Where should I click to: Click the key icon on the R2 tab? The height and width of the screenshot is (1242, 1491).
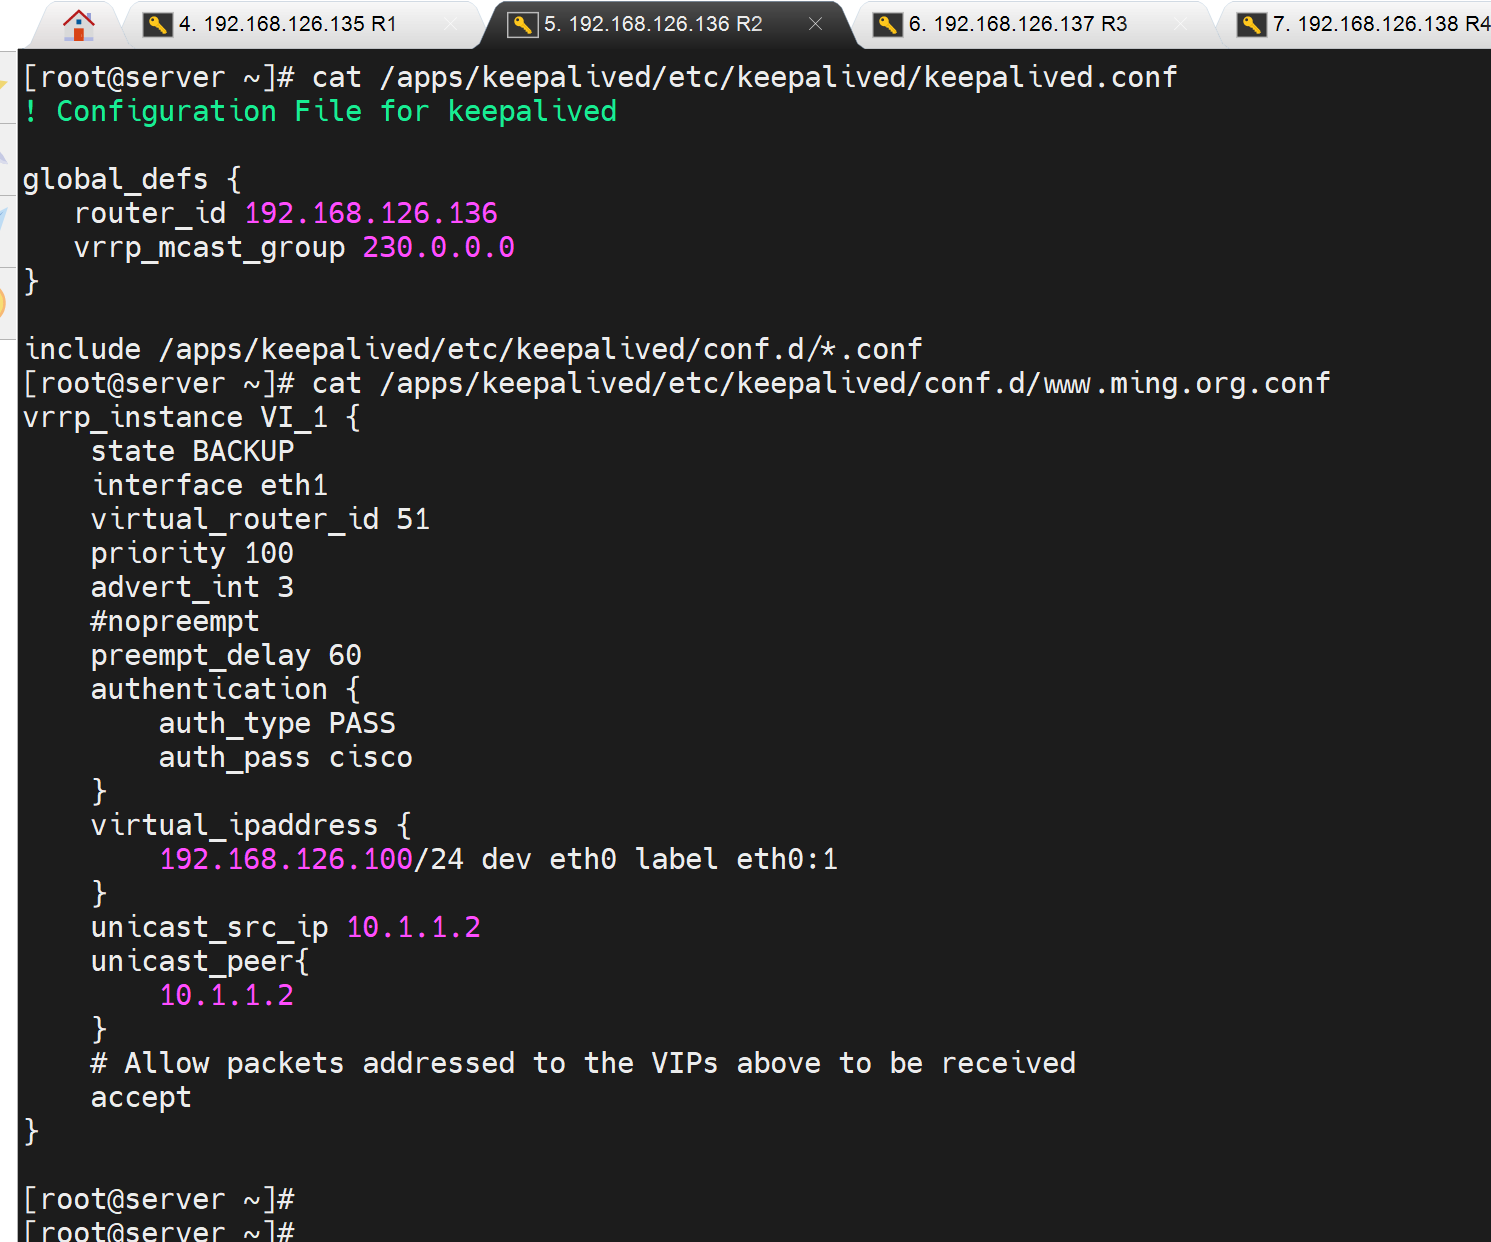point(522,24)
